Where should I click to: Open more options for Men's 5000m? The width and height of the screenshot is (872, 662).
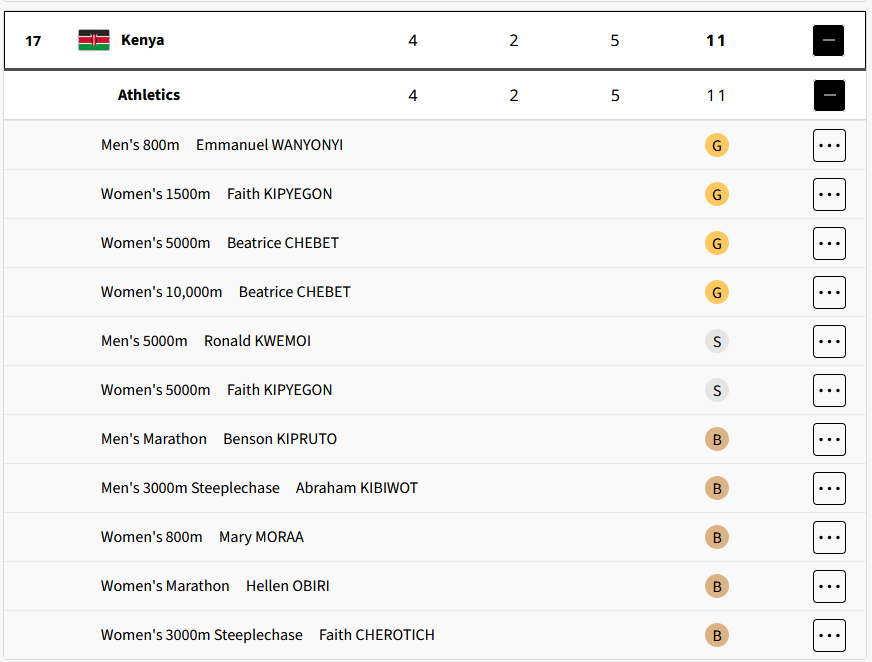(x=829, y=341)
